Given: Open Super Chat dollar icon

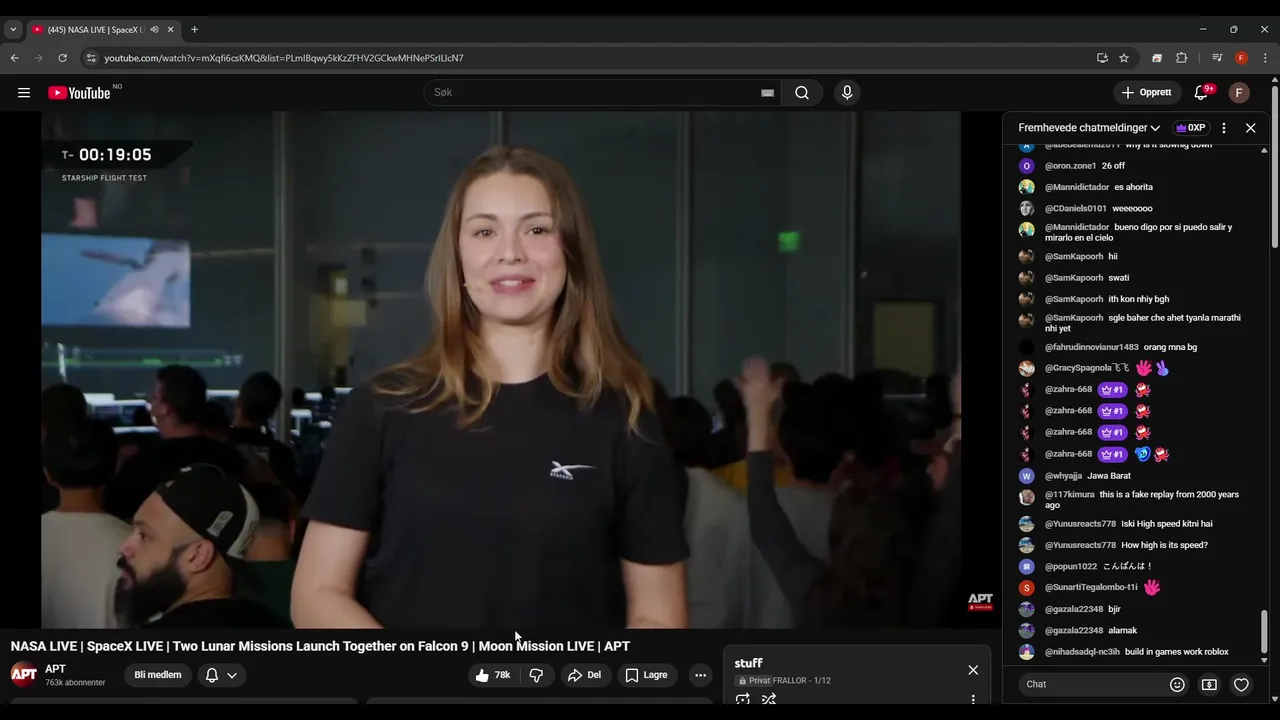Looking at the screenshot, I should 1209,685.
